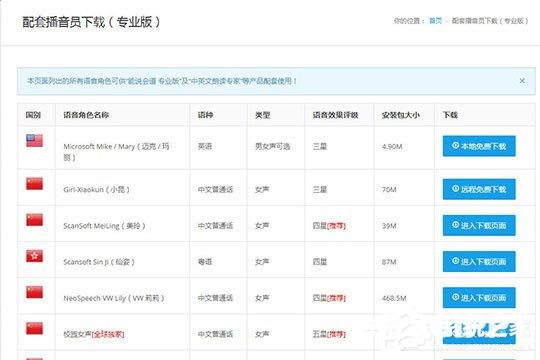Select the 安装包大小 column header
The height and width of the screenshot is (360, 540).
click(x=401, y=115)
